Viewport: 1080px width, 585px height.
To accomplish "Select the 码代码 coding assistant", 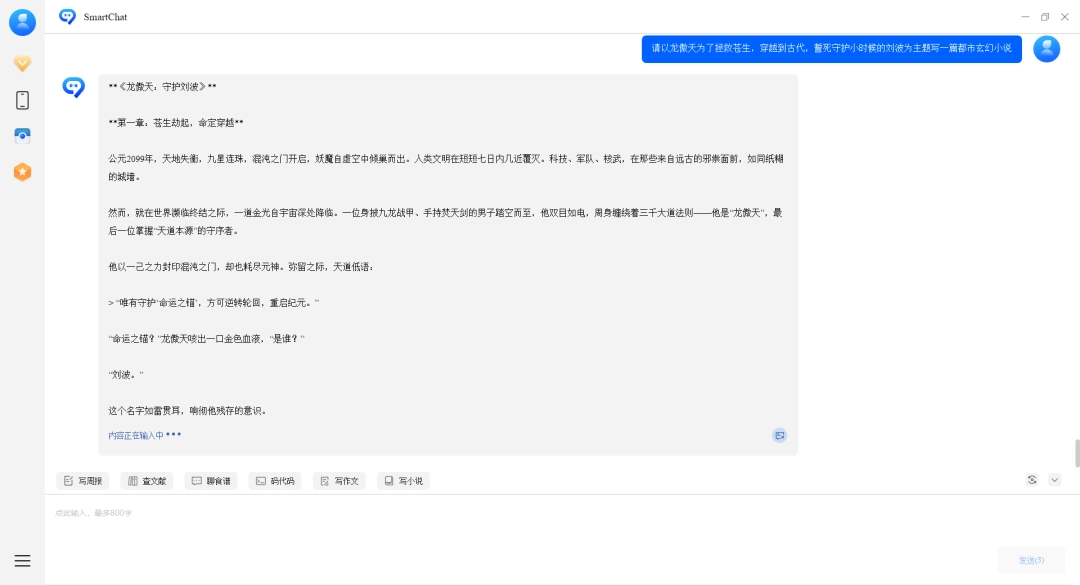I will click(x=275, y=480).
